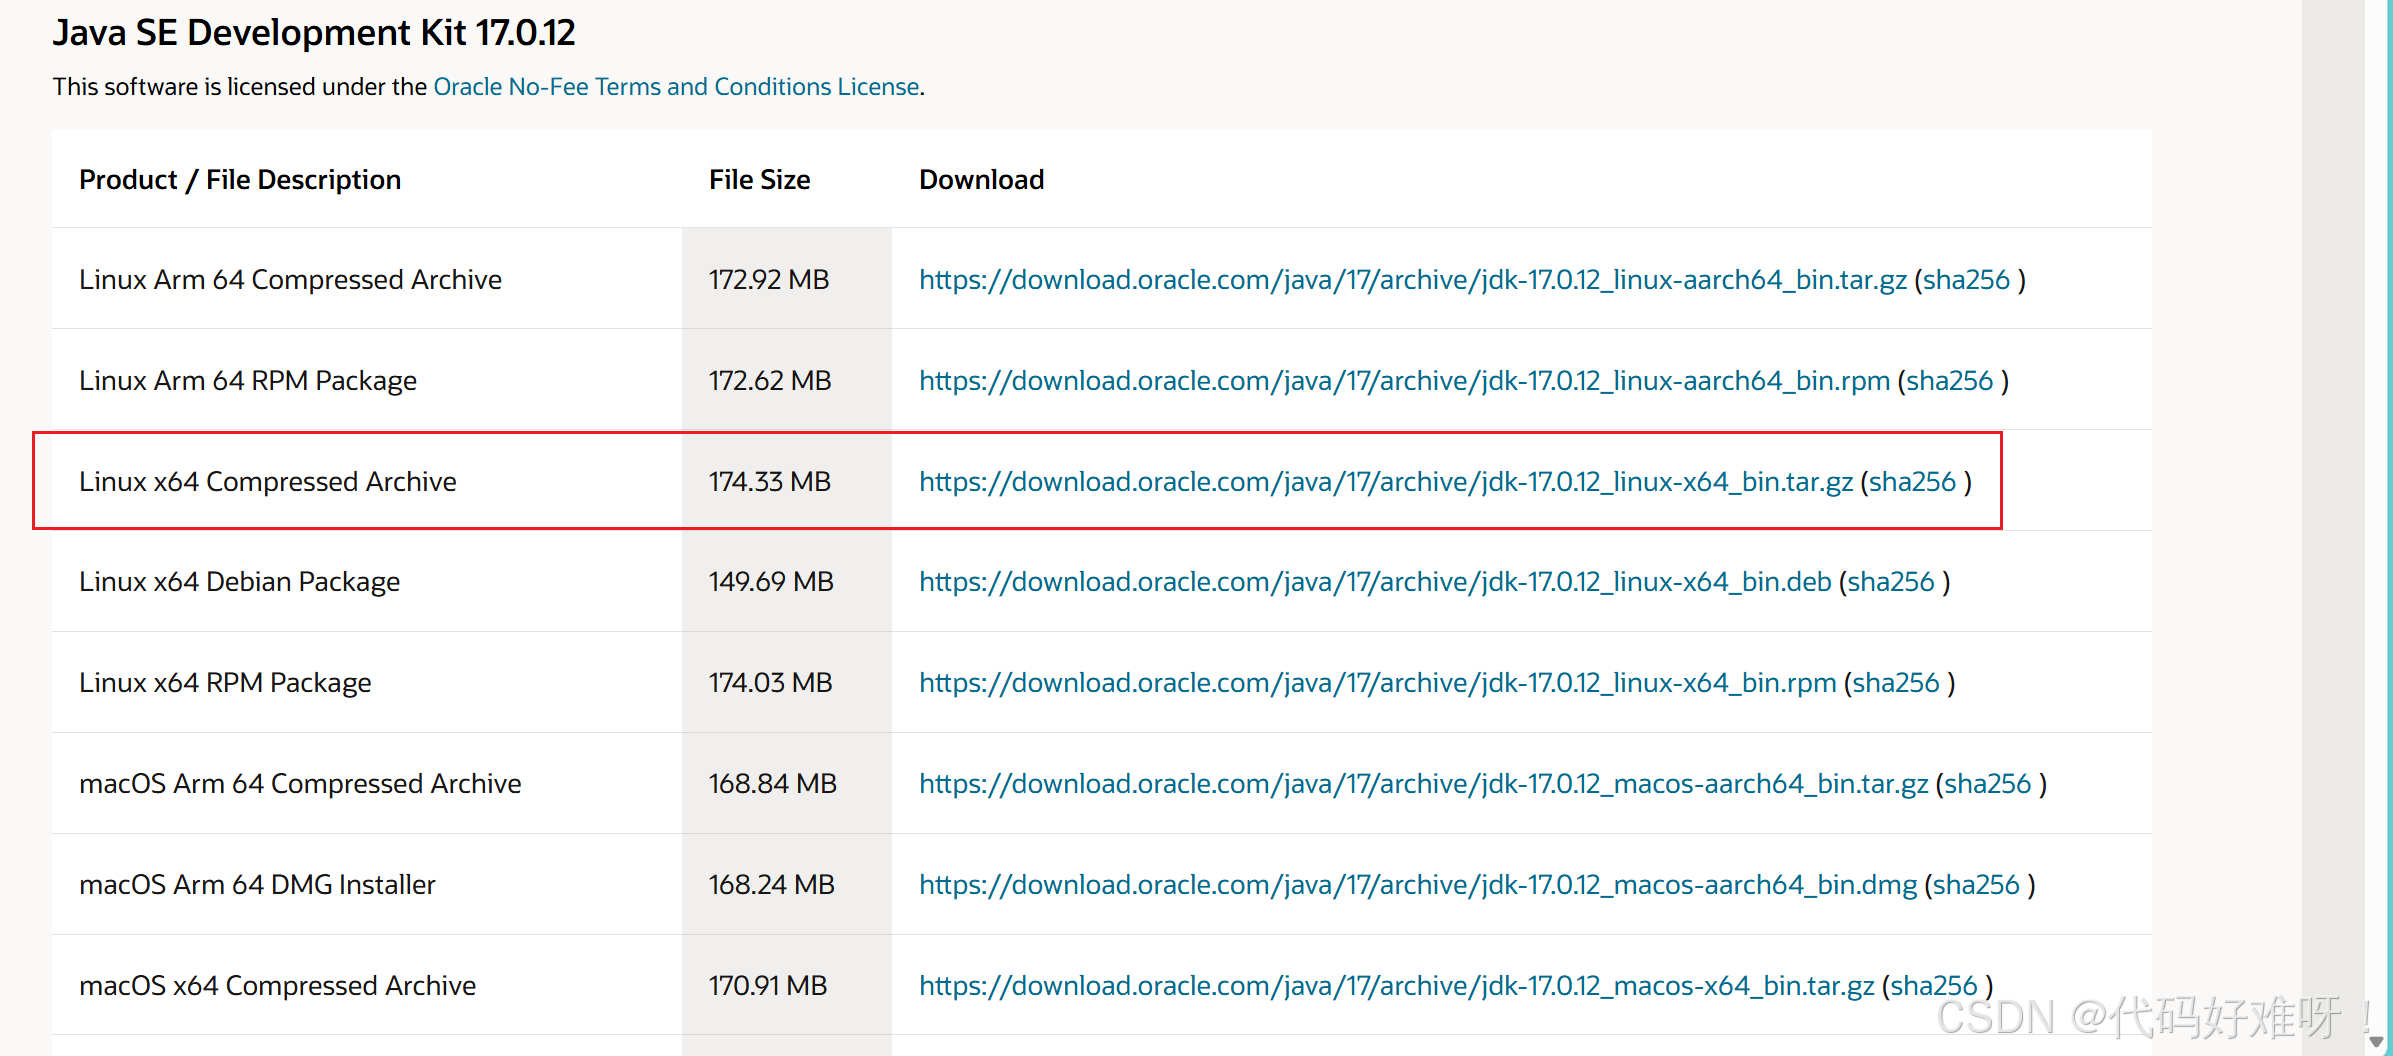Open sha256 for Linux Arm 64 RPM Package
The height and width of the screenshot is (1056, 2393).
tap(1950, 381)
